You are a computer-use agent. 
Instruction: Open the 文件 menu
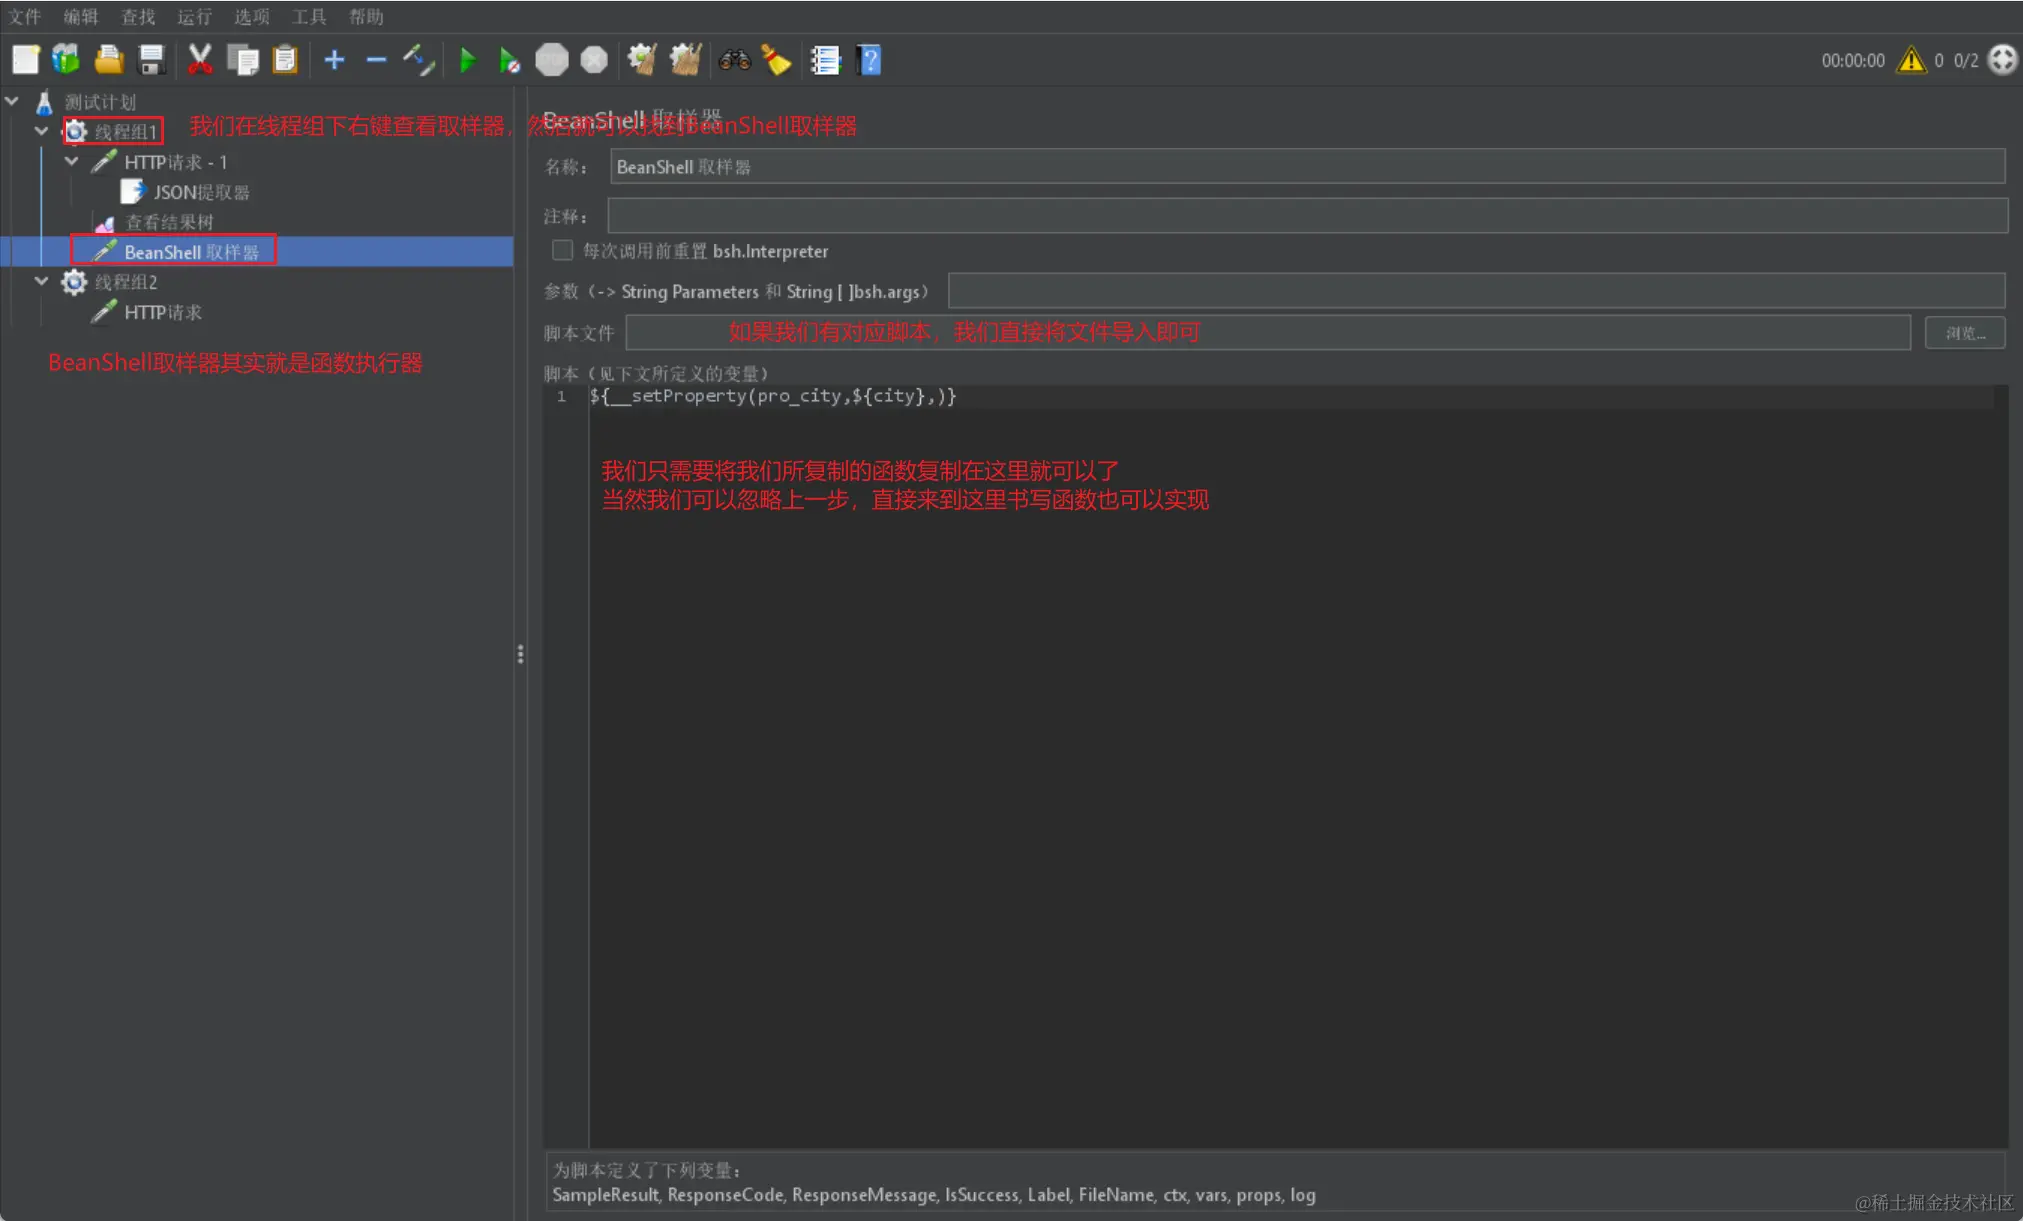point(25,16)
